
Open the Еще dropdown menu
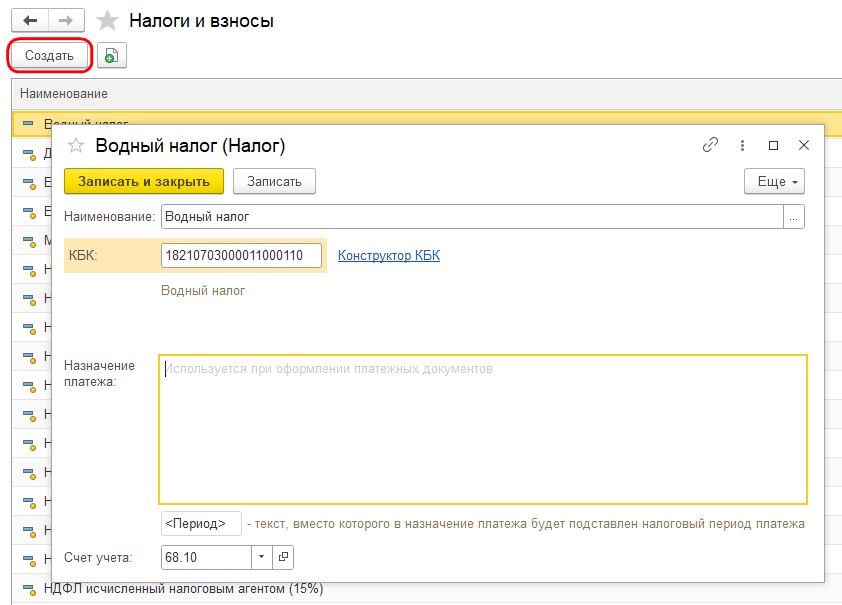tap(774, 181)
